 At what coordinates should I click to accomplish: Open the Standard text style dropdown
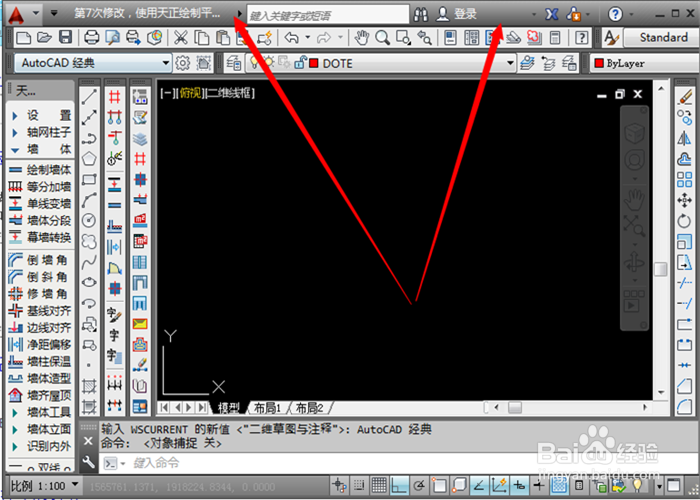tap(662, 38)
